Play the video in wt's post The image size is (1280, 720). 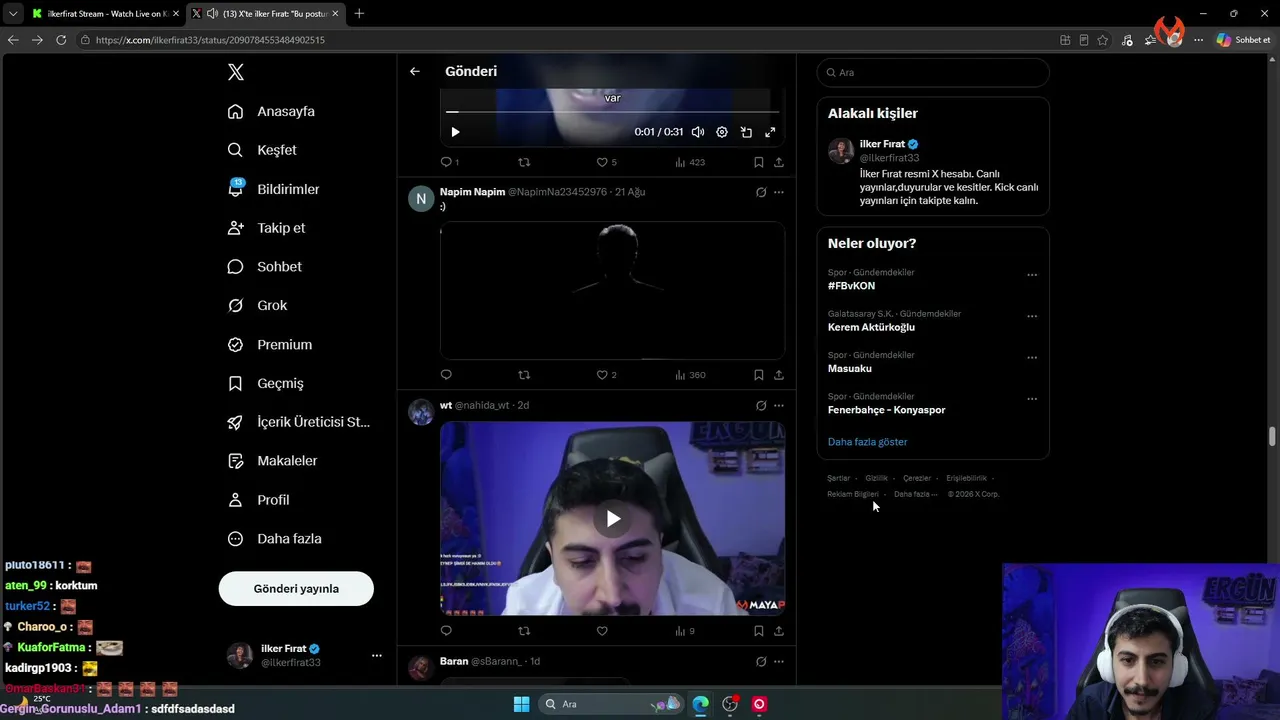[613, 518]
